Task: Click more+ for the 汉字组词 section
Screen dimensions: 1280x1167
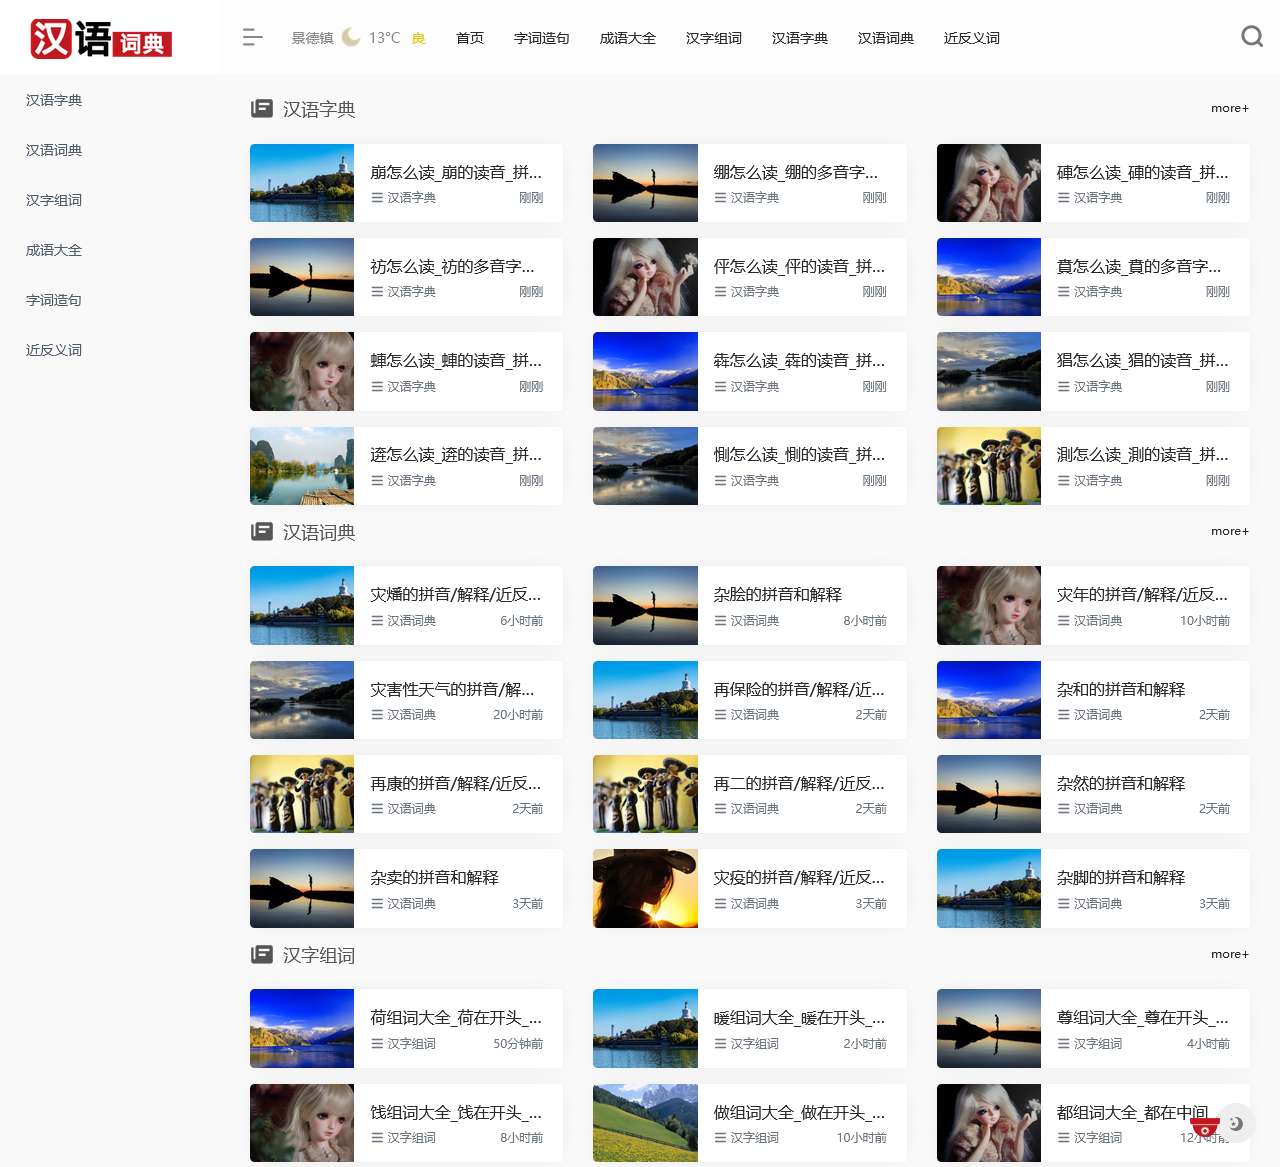Action: pos(1230,954)
